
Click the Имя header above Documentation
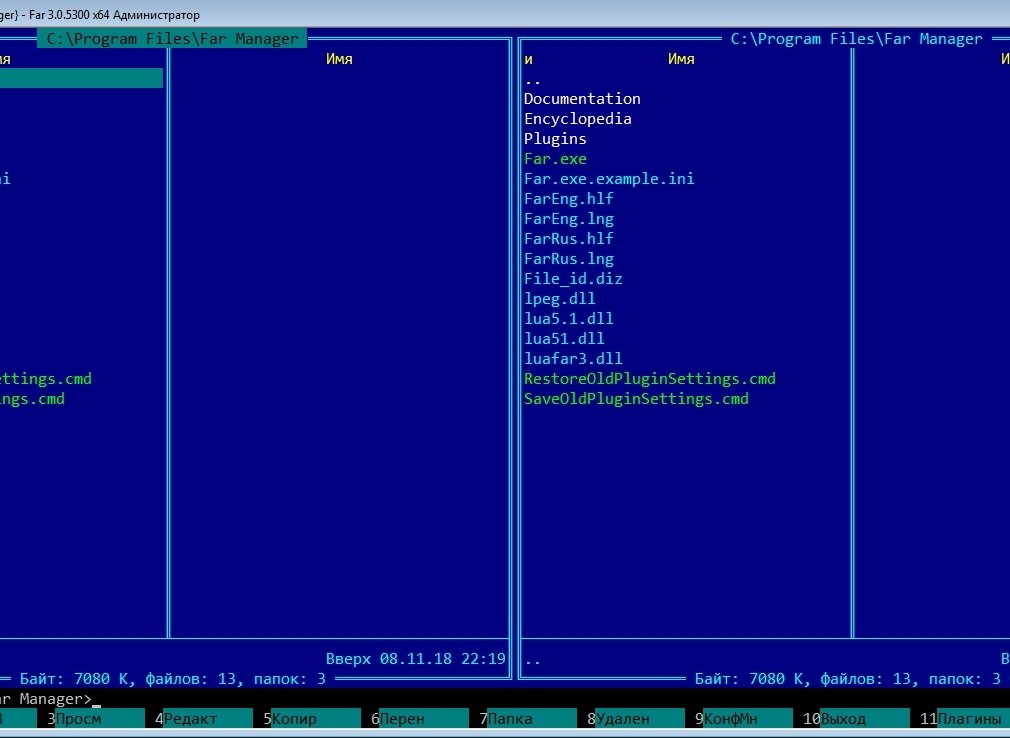coord(681,59)
